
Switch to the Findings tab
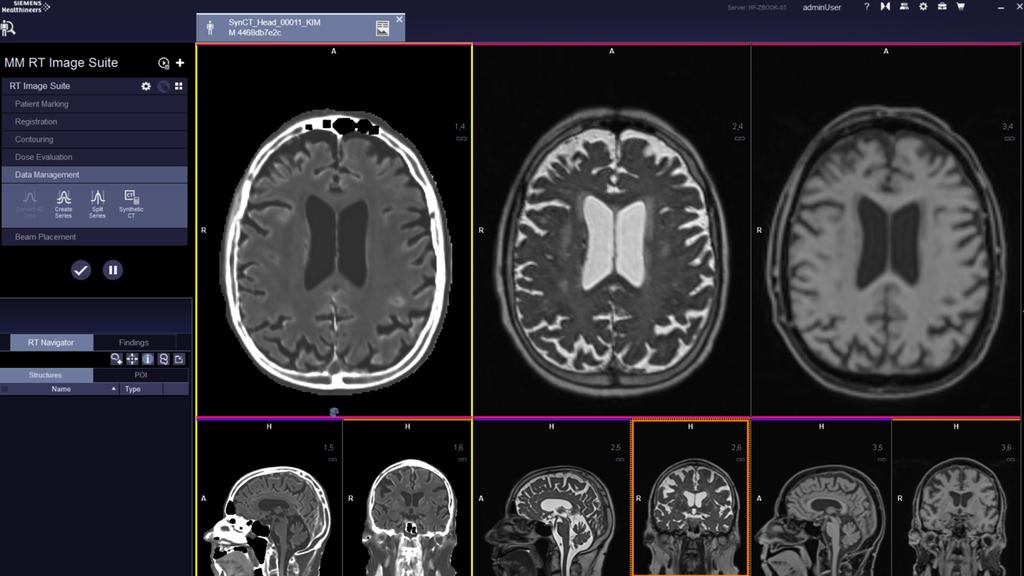point(132,342)
